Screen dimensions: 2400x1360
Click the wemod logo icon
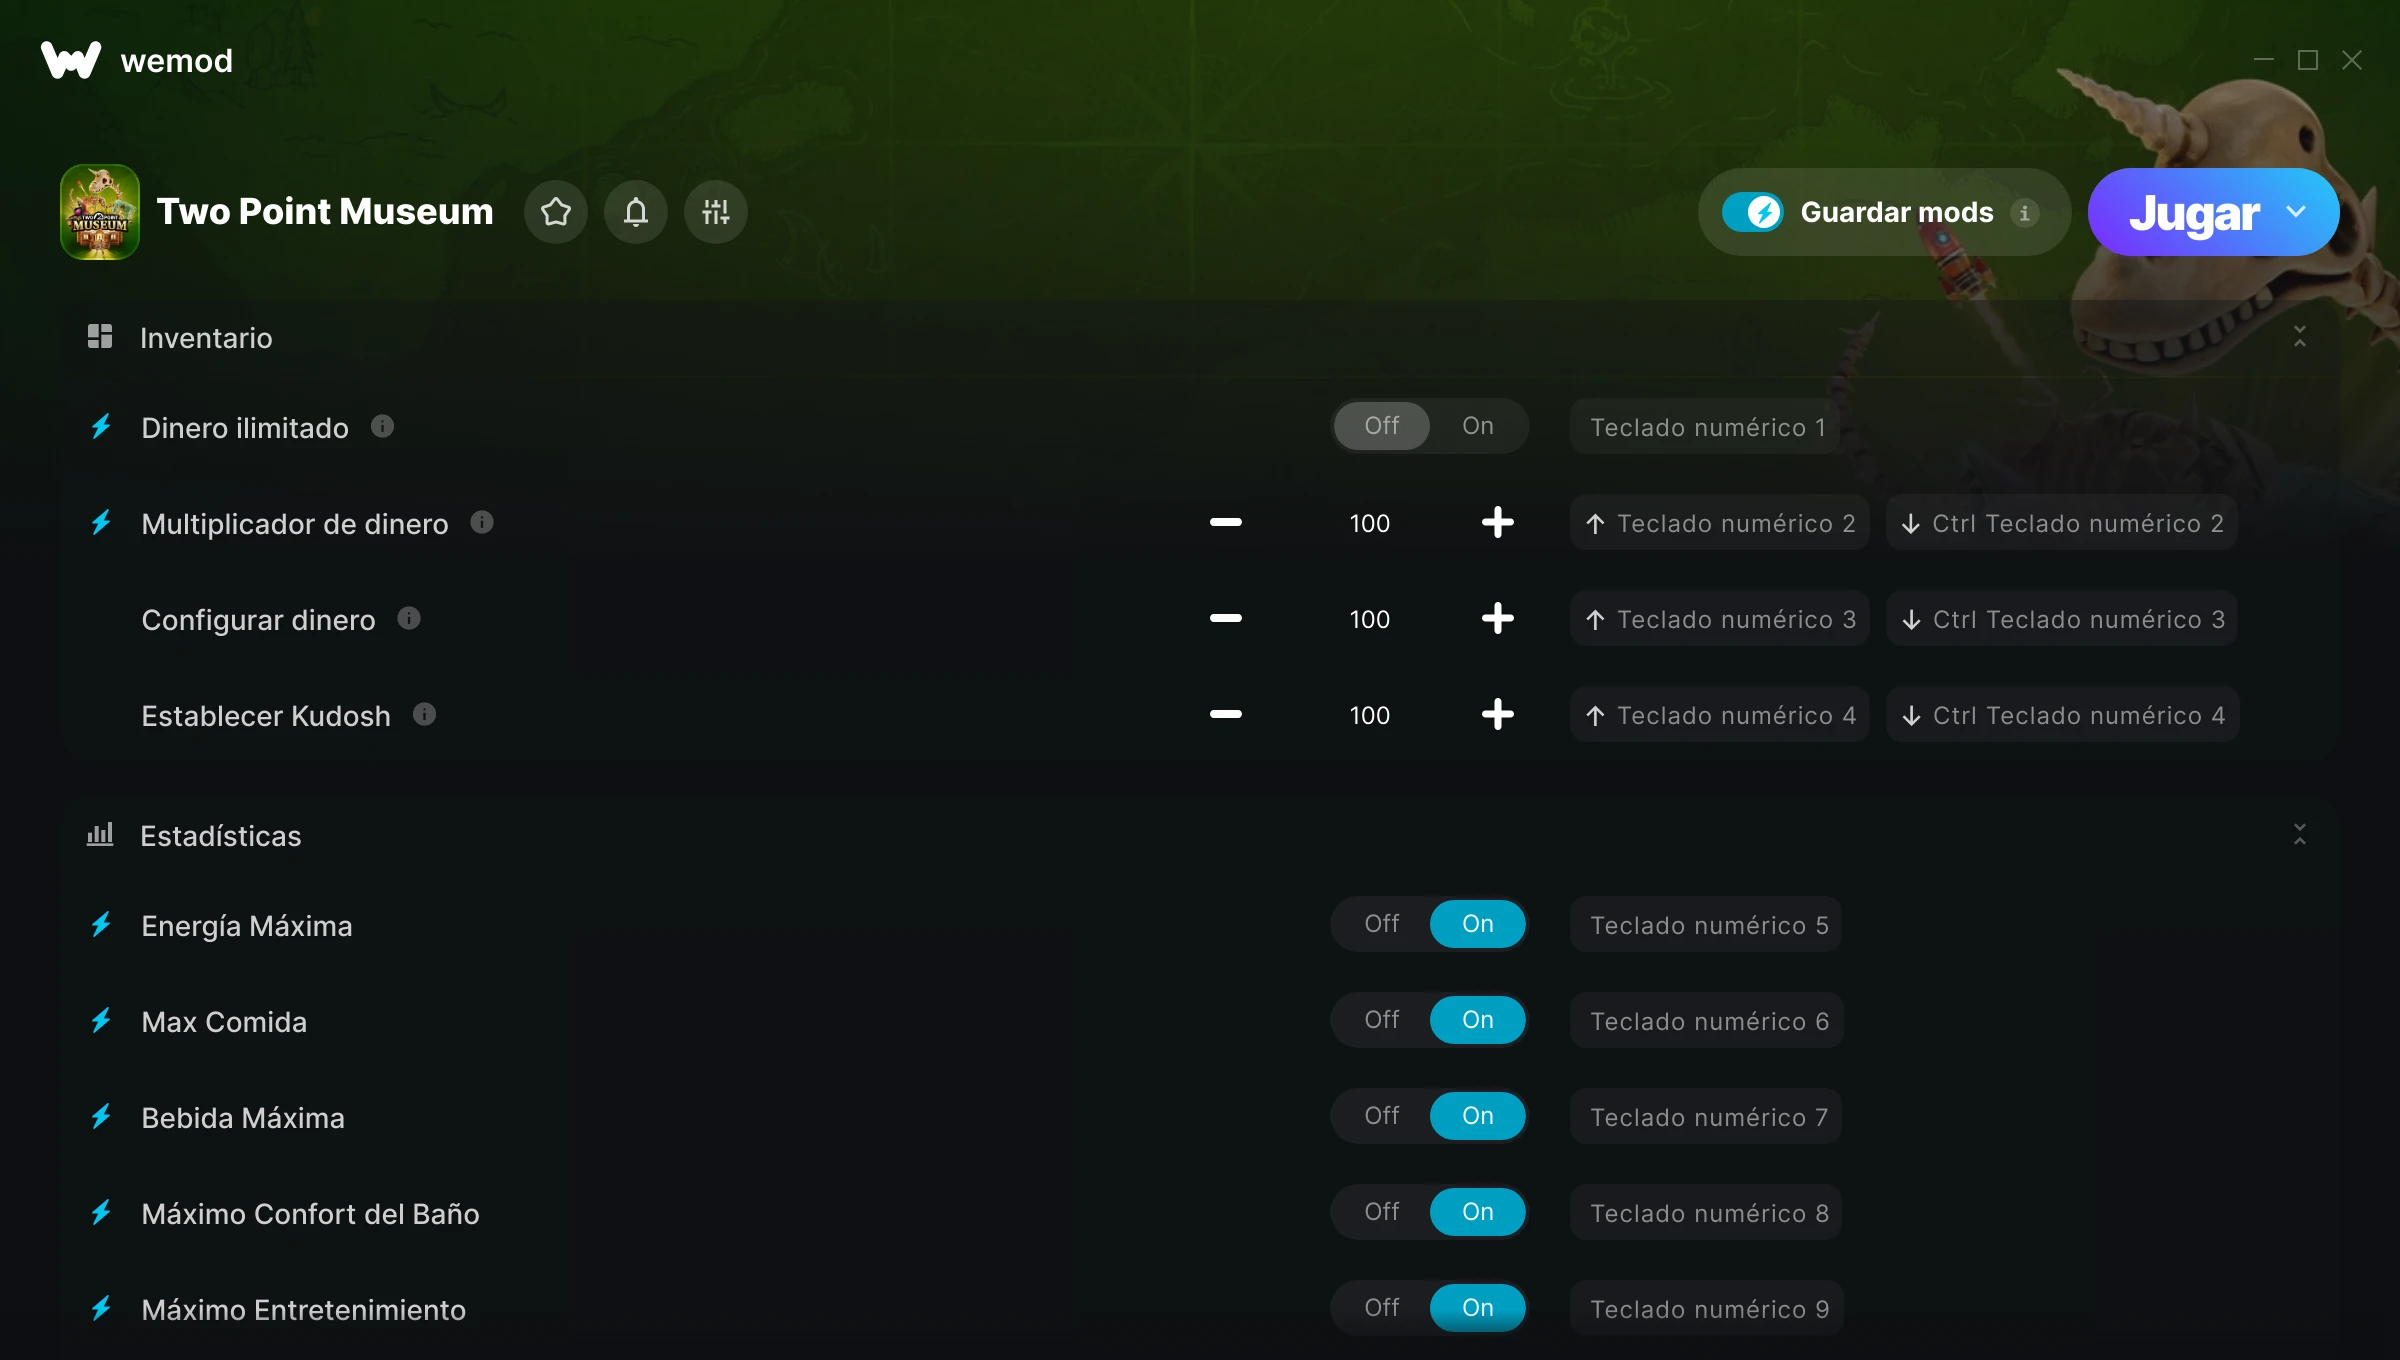70,60
